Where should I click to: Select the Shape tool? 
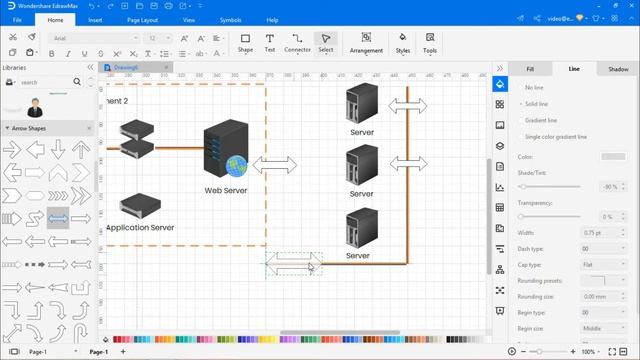tap(245, 43)
